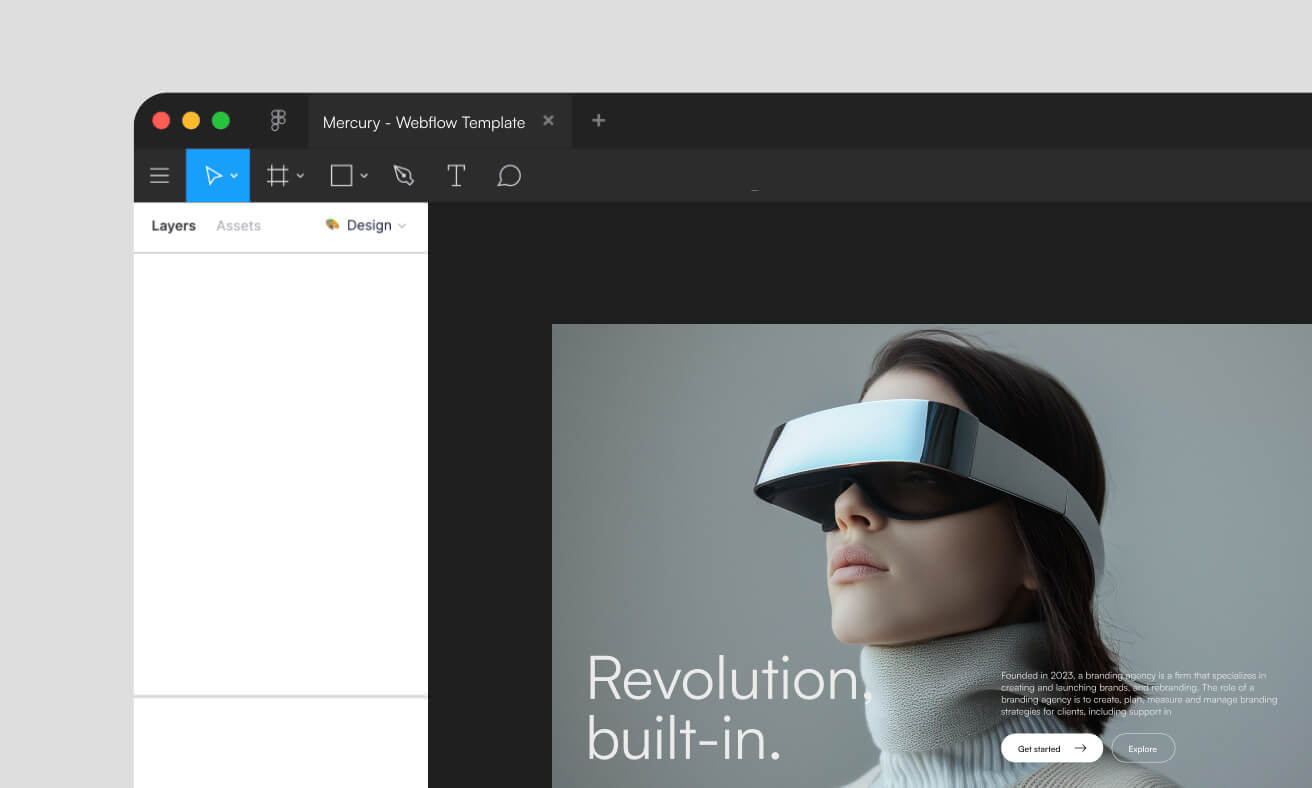Select the Text tool
The image size is (1312, 788).
pyautogui.click(x=456, y=175)
